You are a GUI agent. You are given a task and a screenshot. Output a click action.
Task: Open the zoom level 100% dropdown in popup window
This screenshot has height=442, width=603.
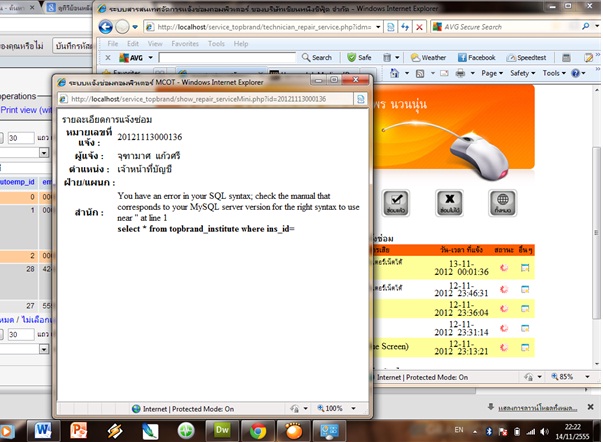[x=353, y=409]
